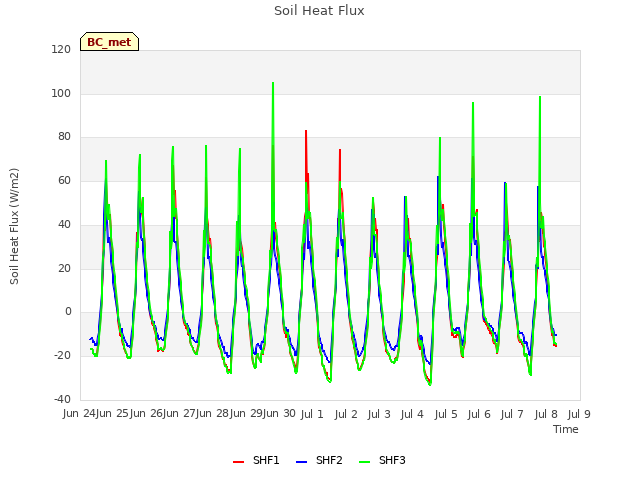Image resolution: width=640 pixels, height=480 pixels.
Task: Click the red SHF1 legend swatch
Action: (x=238, y=461)
